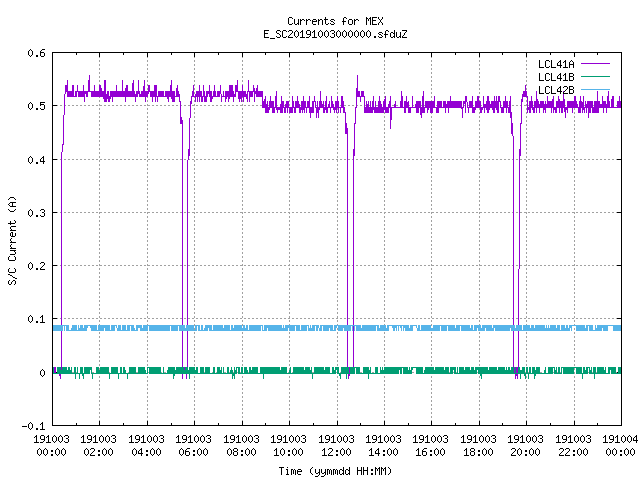Click the x-axis tick '191003 00:00'

coord(51,445)
